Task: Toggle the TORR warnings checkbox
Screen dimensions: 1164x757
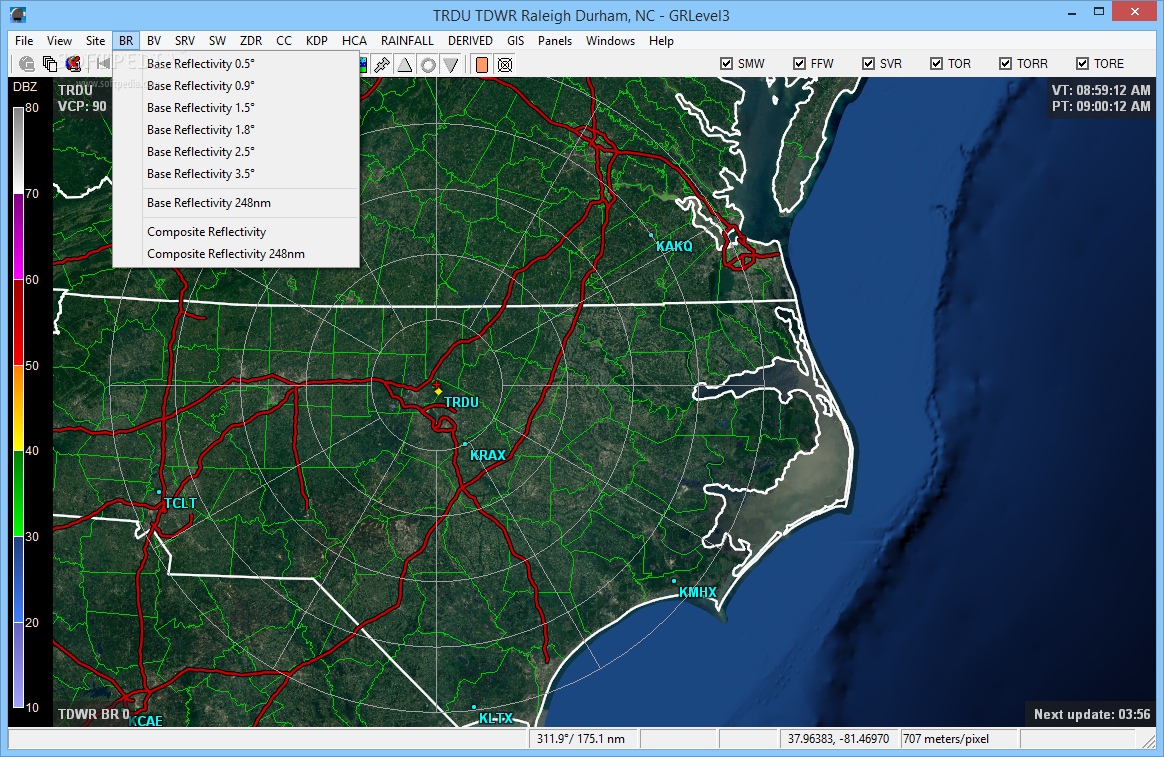Action: click(x=1005, y=64)
